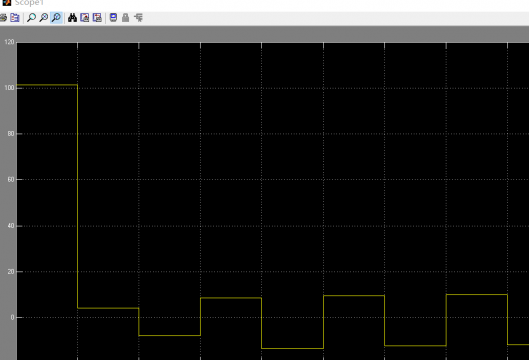Click the 60 label on y-axis
The width and height of the screenshot is (529, 360).
pyautogui.click(x=11, y=179)
